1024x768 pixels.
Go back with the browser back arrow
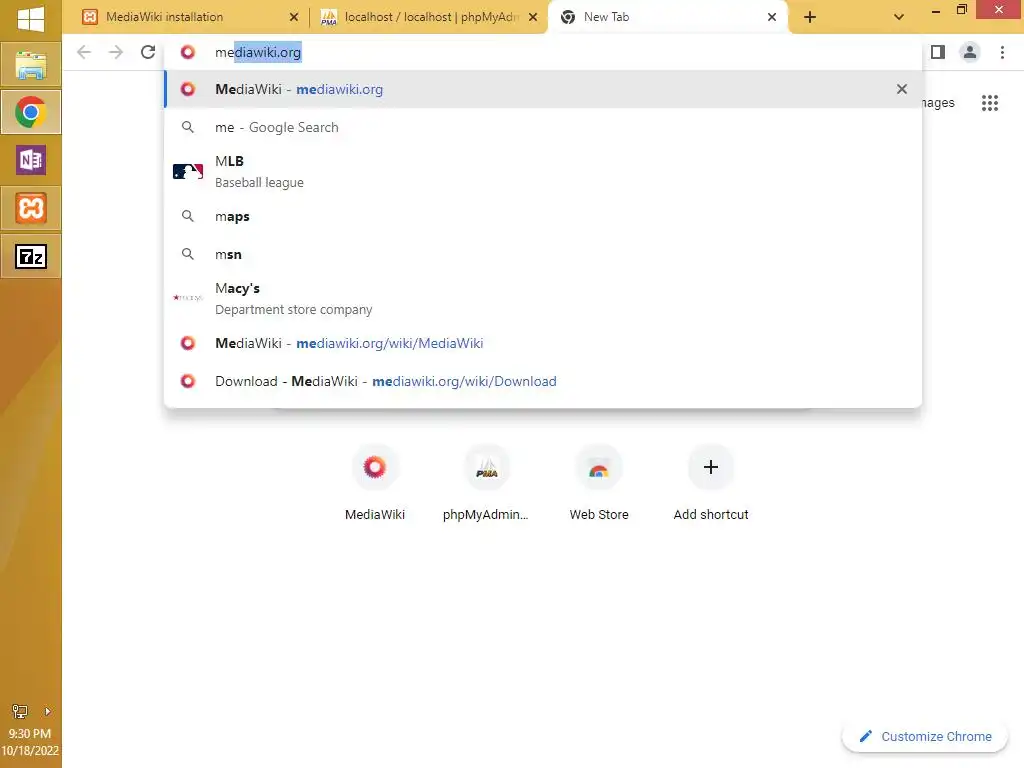(84, 52)
